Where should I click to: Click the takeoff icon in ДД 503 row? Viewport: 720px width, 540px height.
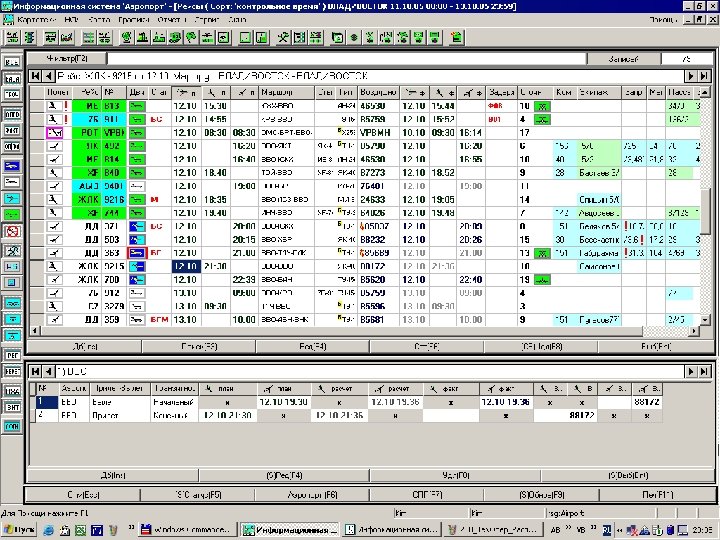click(54, 240)
